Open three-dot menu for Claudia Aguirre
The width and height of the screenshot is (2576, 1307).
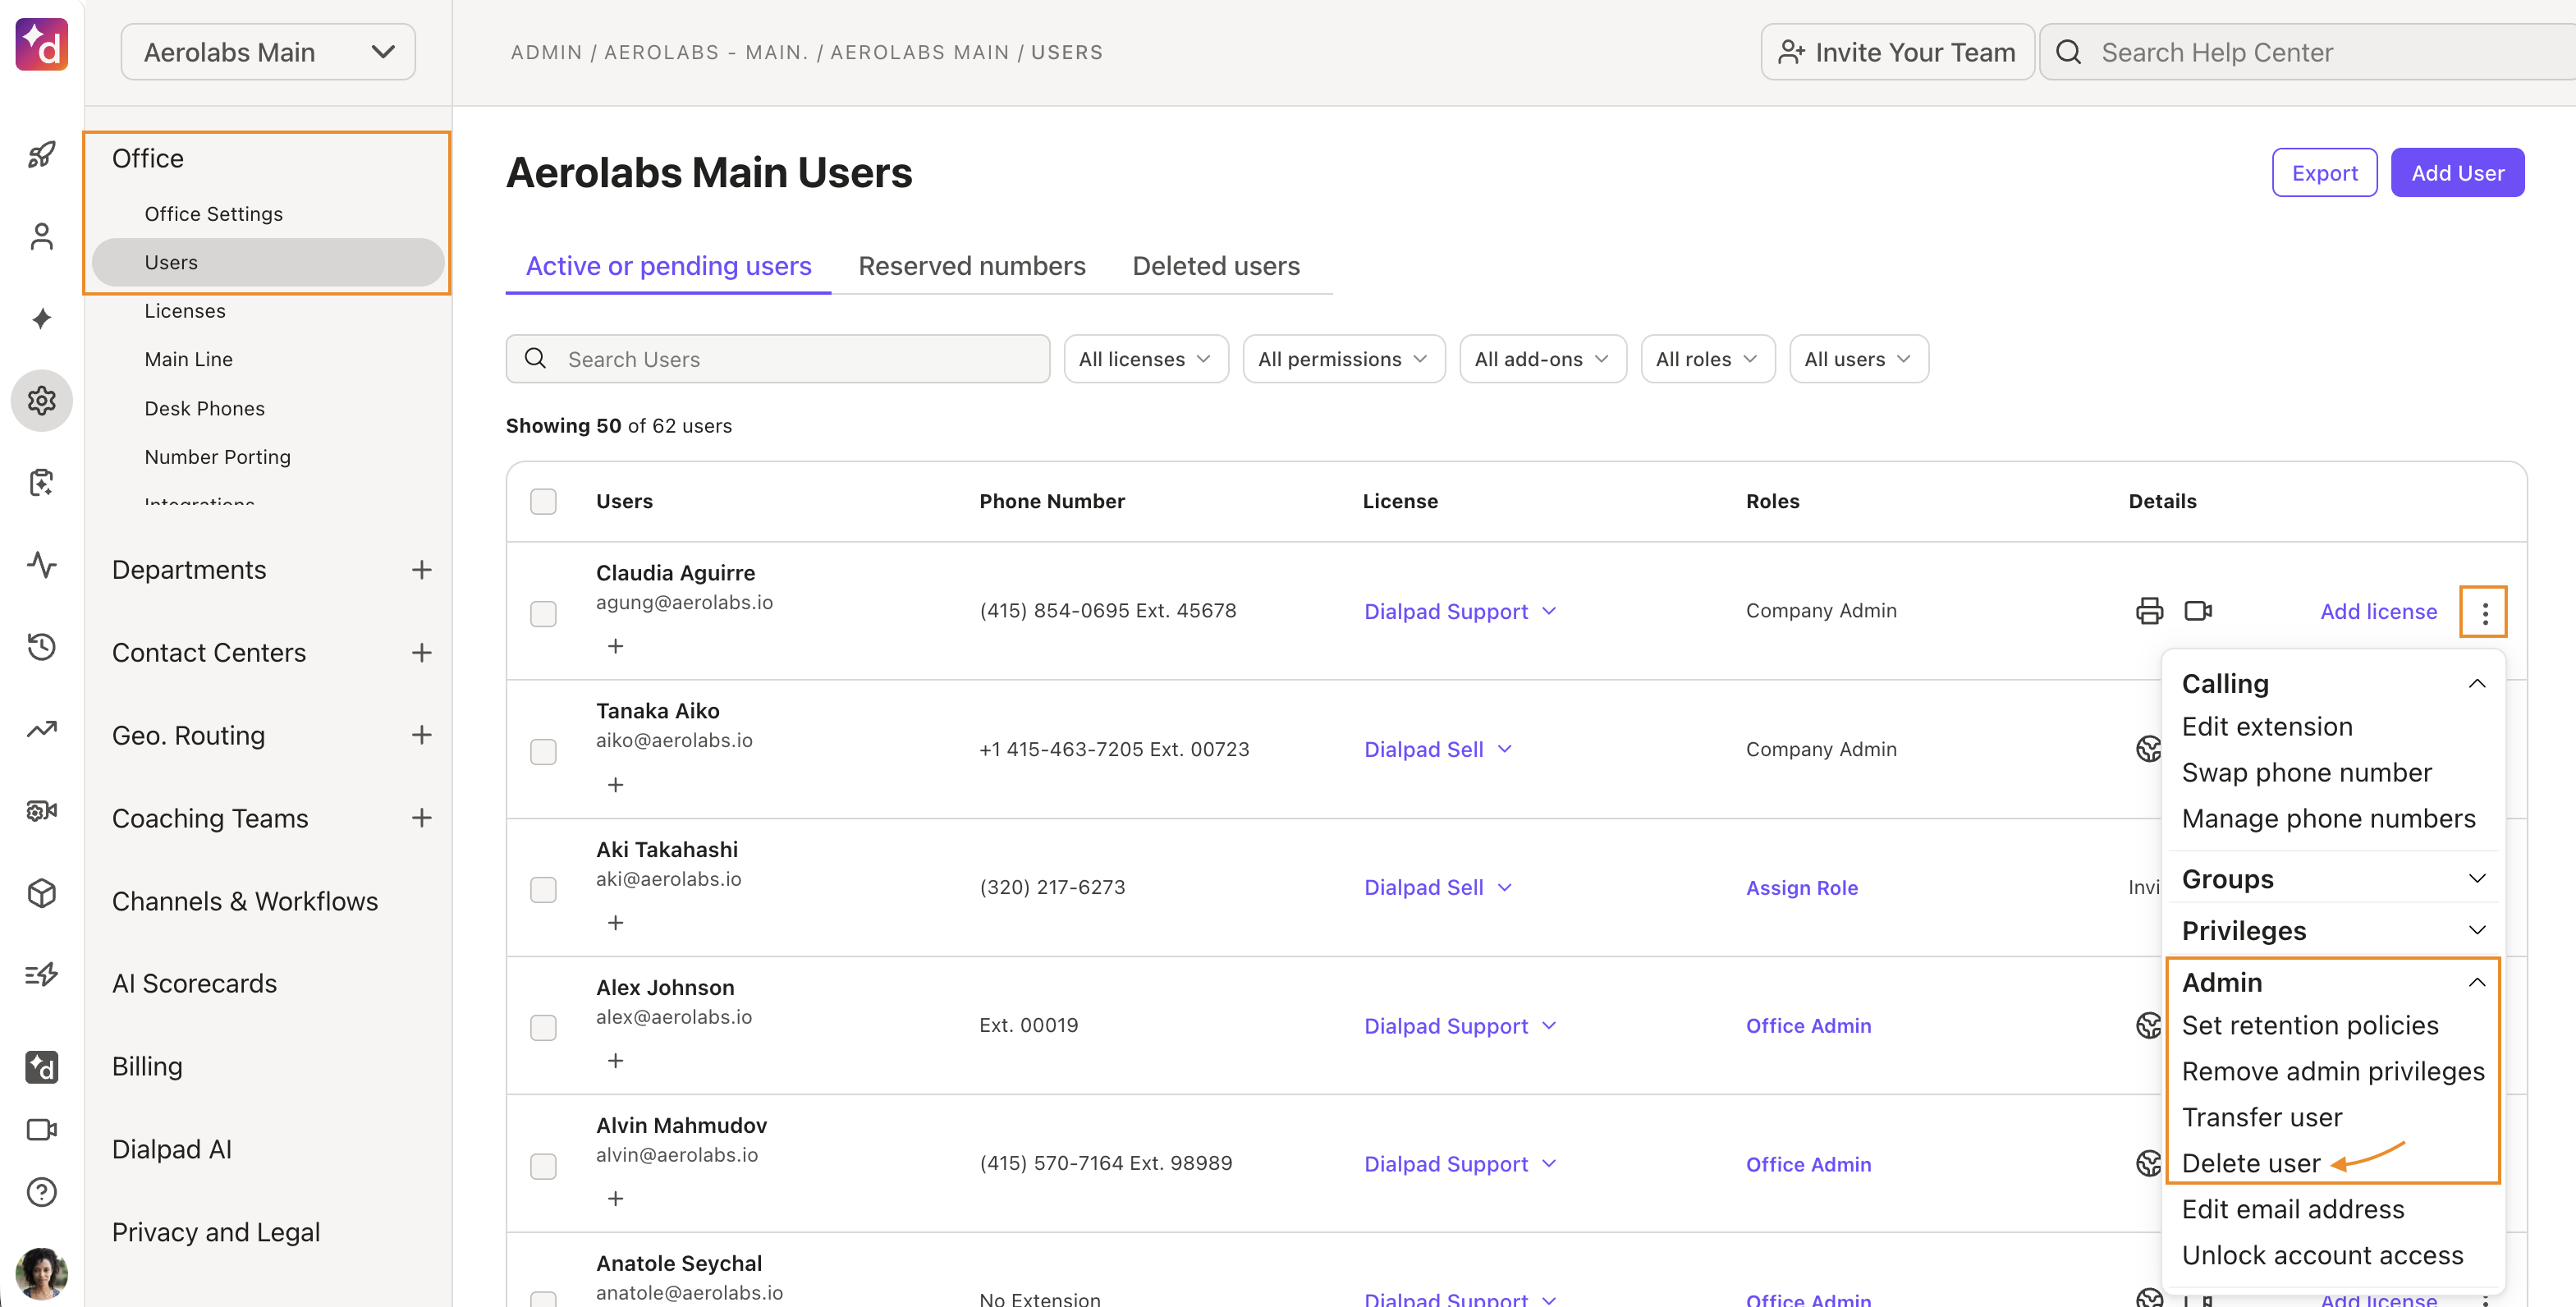click(x=2484, y=612)
